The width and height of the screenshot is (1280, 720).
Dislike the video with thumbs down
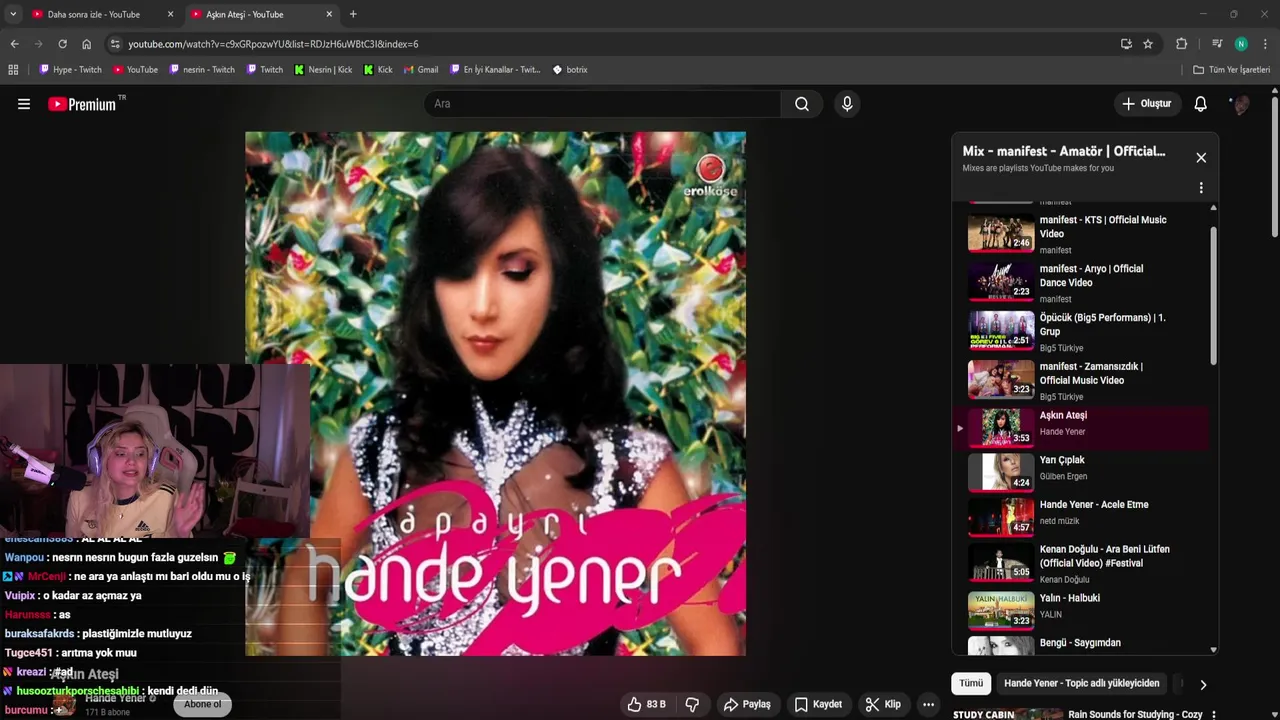(x=692, y=704)
